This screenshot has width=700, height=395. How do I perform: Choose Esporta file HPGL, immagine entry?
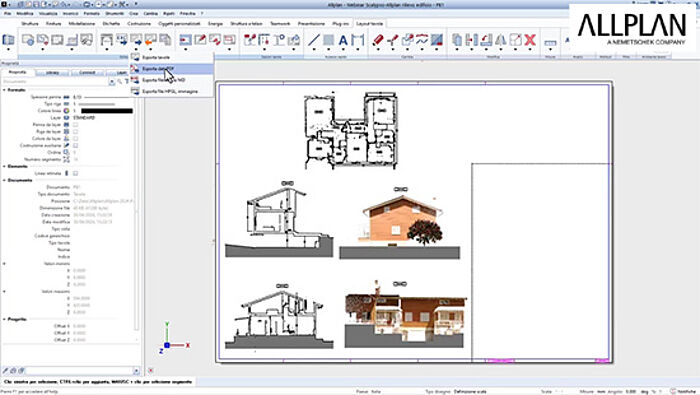(x=171, y=91)
